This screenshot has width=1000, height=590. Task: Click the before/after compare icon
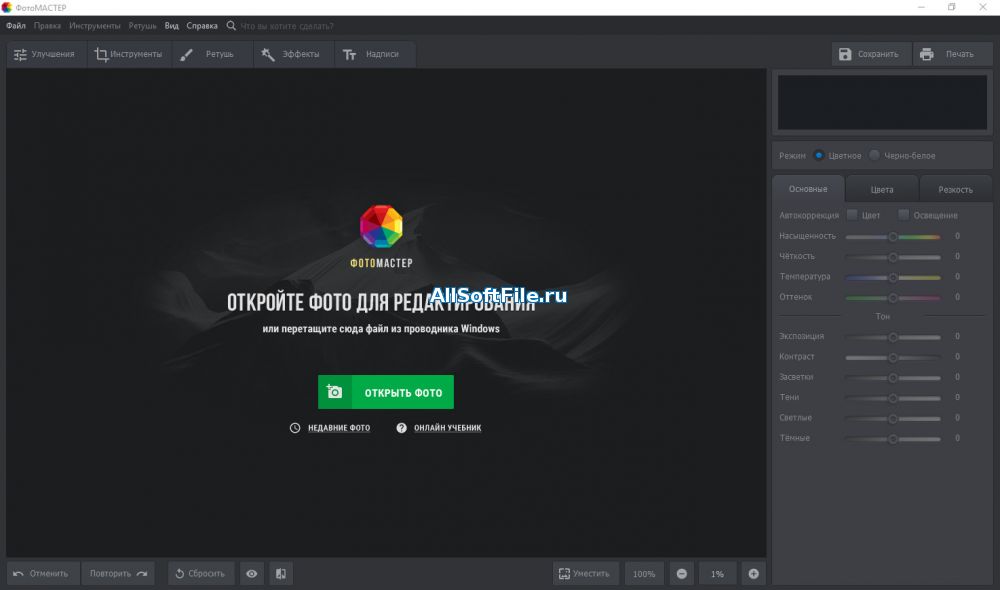(281, 573)
